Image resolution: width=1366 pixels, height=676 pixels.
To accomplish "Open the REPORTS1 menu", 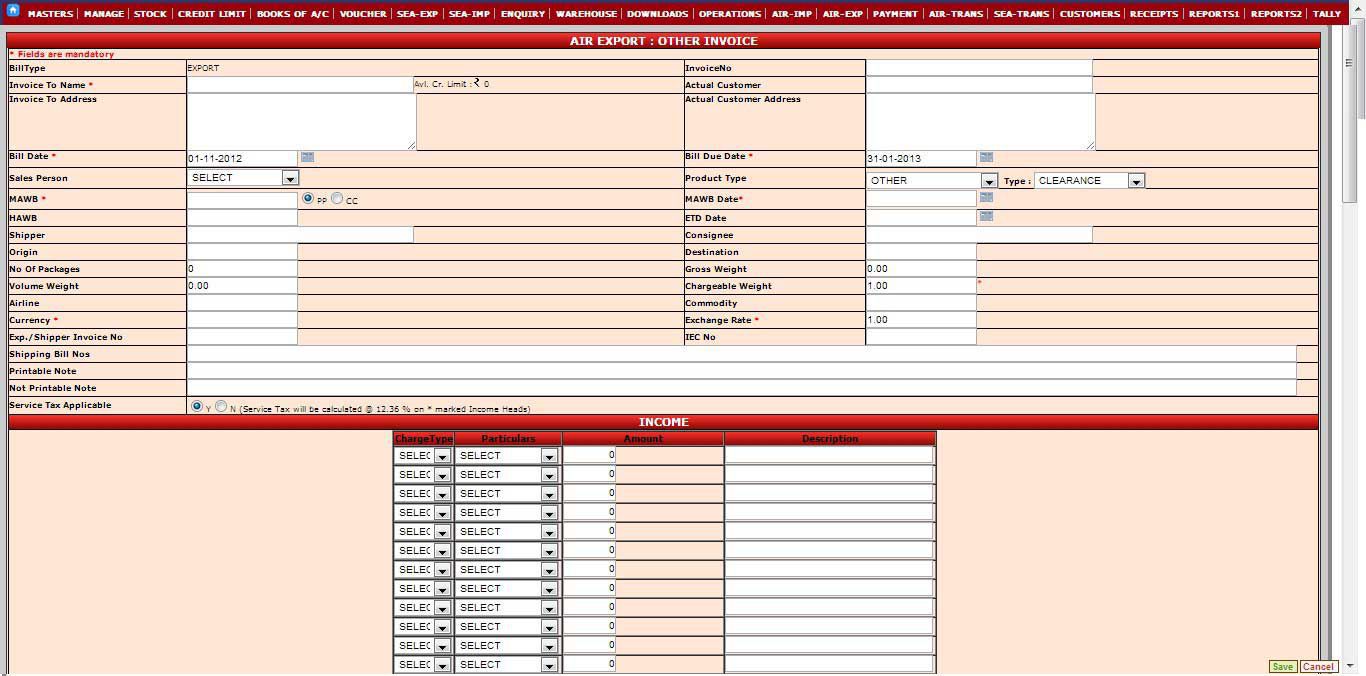I will point(1216,13).
